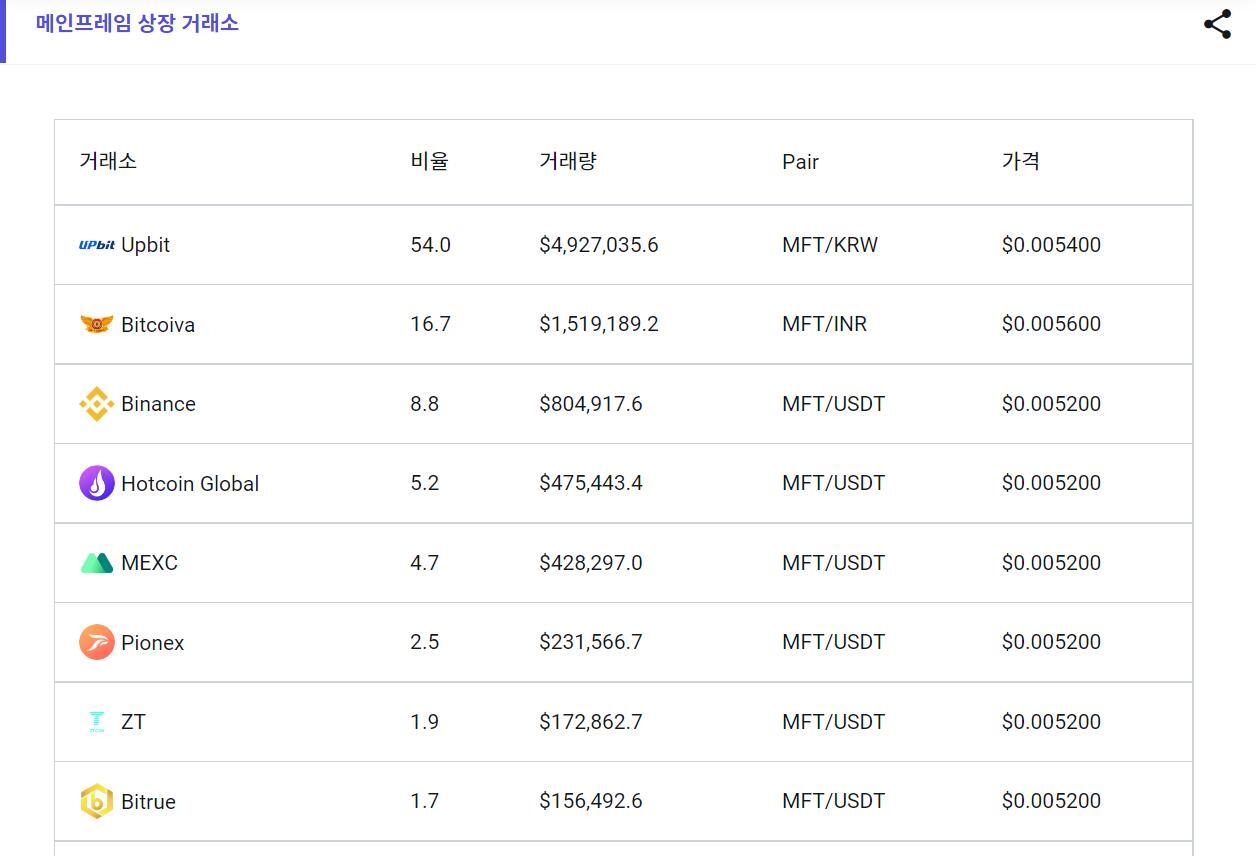Click the Pionex orange logo

pyautogui.click(x=97, y=642)
